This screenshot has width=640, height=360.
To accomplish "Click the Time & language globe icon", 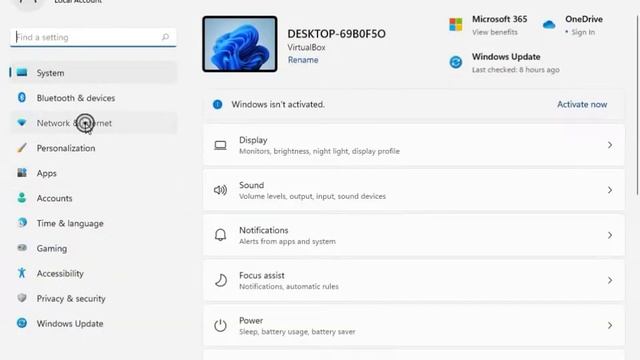I will click(x=22, y=223).
